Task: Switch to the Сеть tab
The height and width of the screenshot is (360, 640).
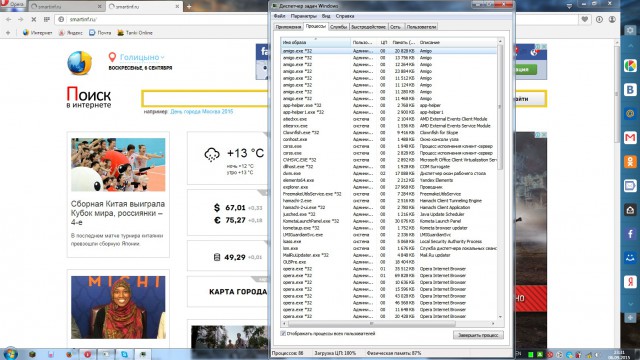Action: (395, 27)
